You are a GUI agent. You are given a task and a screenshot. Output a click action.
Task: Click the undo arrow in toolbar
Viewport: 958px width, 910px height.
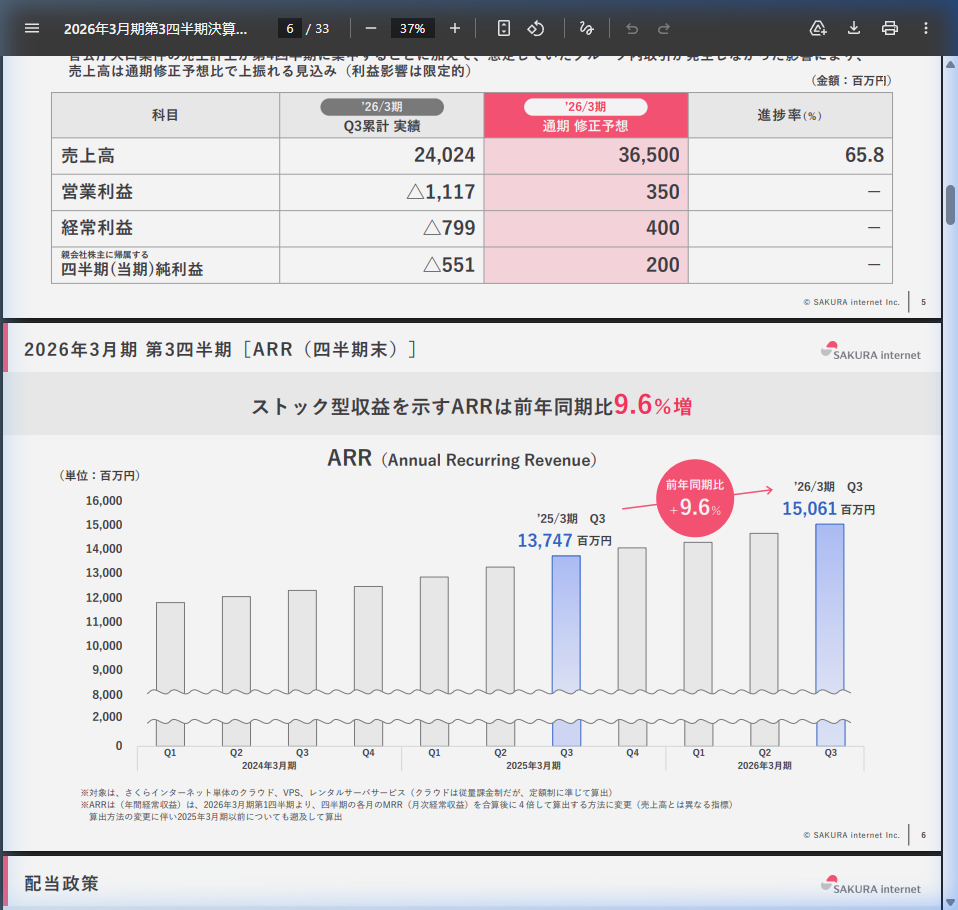coord(632,28)
